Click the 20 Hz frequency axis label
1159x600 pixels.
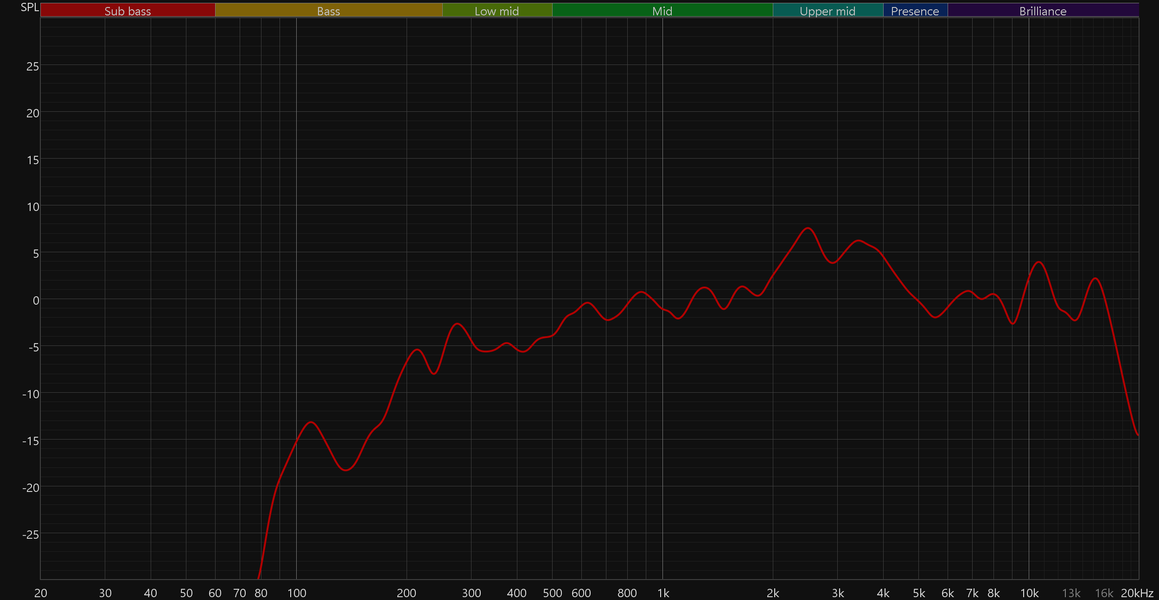pos(41,593)
